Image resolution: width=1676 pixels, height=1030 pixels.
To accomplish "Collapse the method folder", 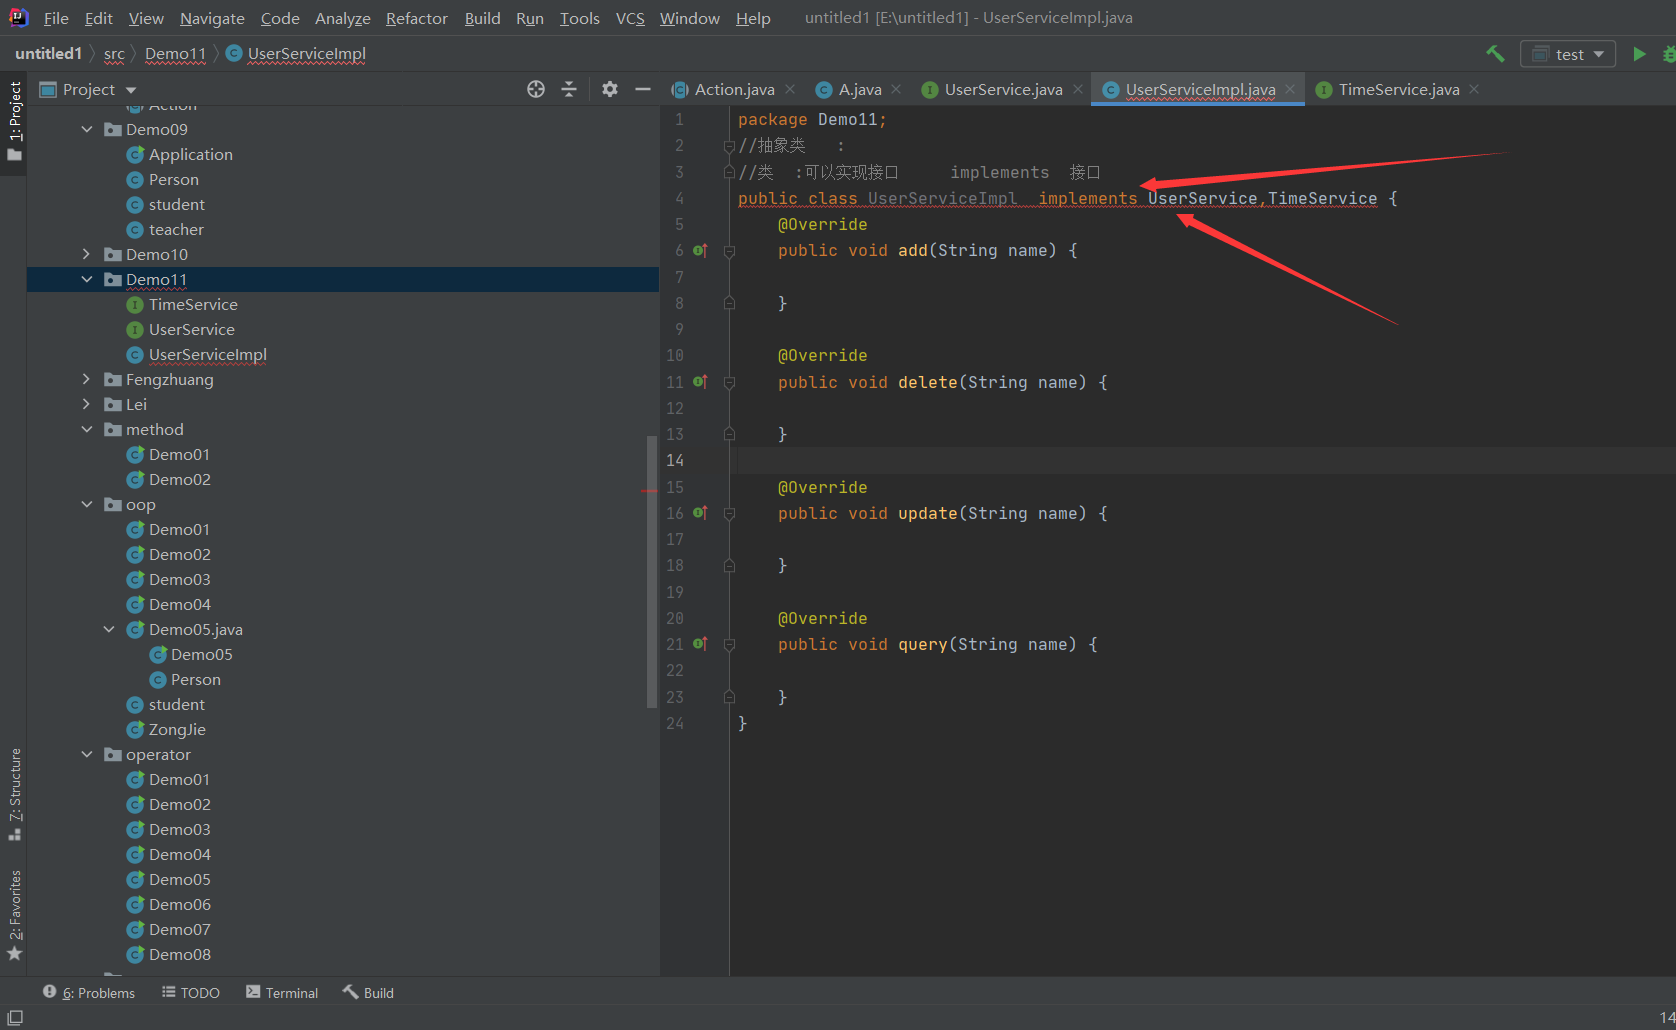I will coord(87,429).
